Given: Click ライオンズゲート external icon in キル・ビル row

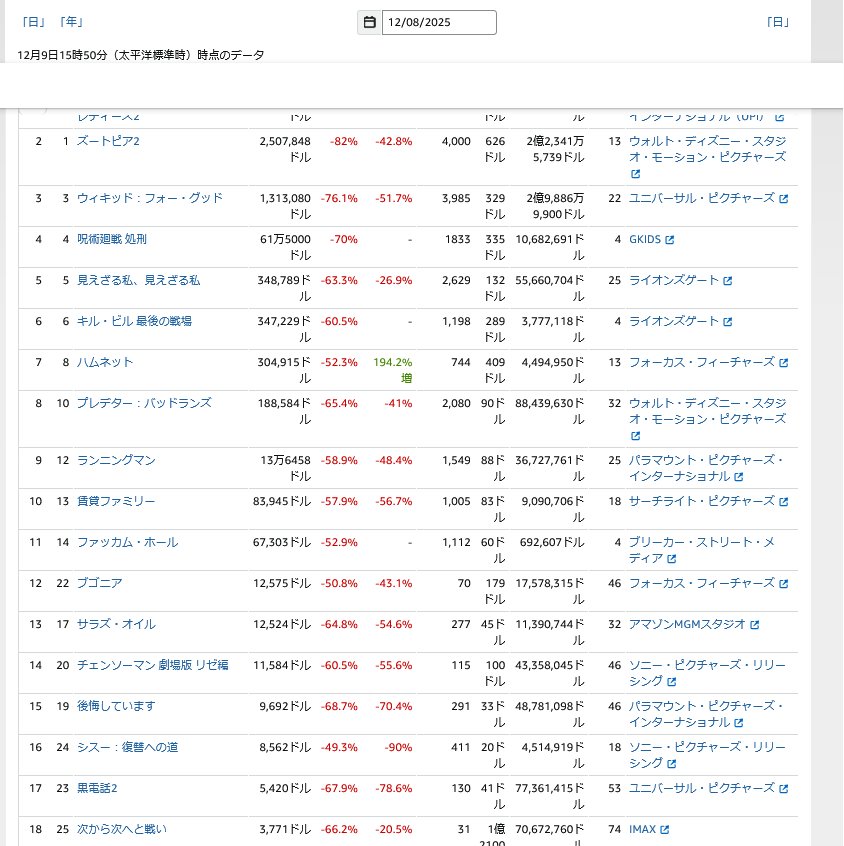Looking at the screenshot, I should tap(728, 322).
